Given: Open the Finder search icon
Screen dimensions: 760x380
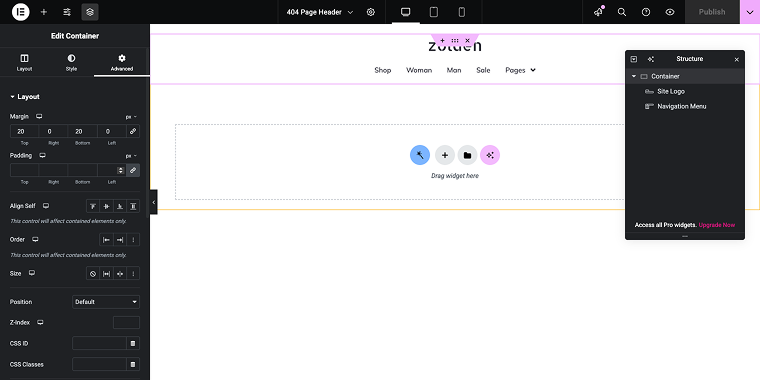Looking at the screenshot, I should (x=622, y=12).
